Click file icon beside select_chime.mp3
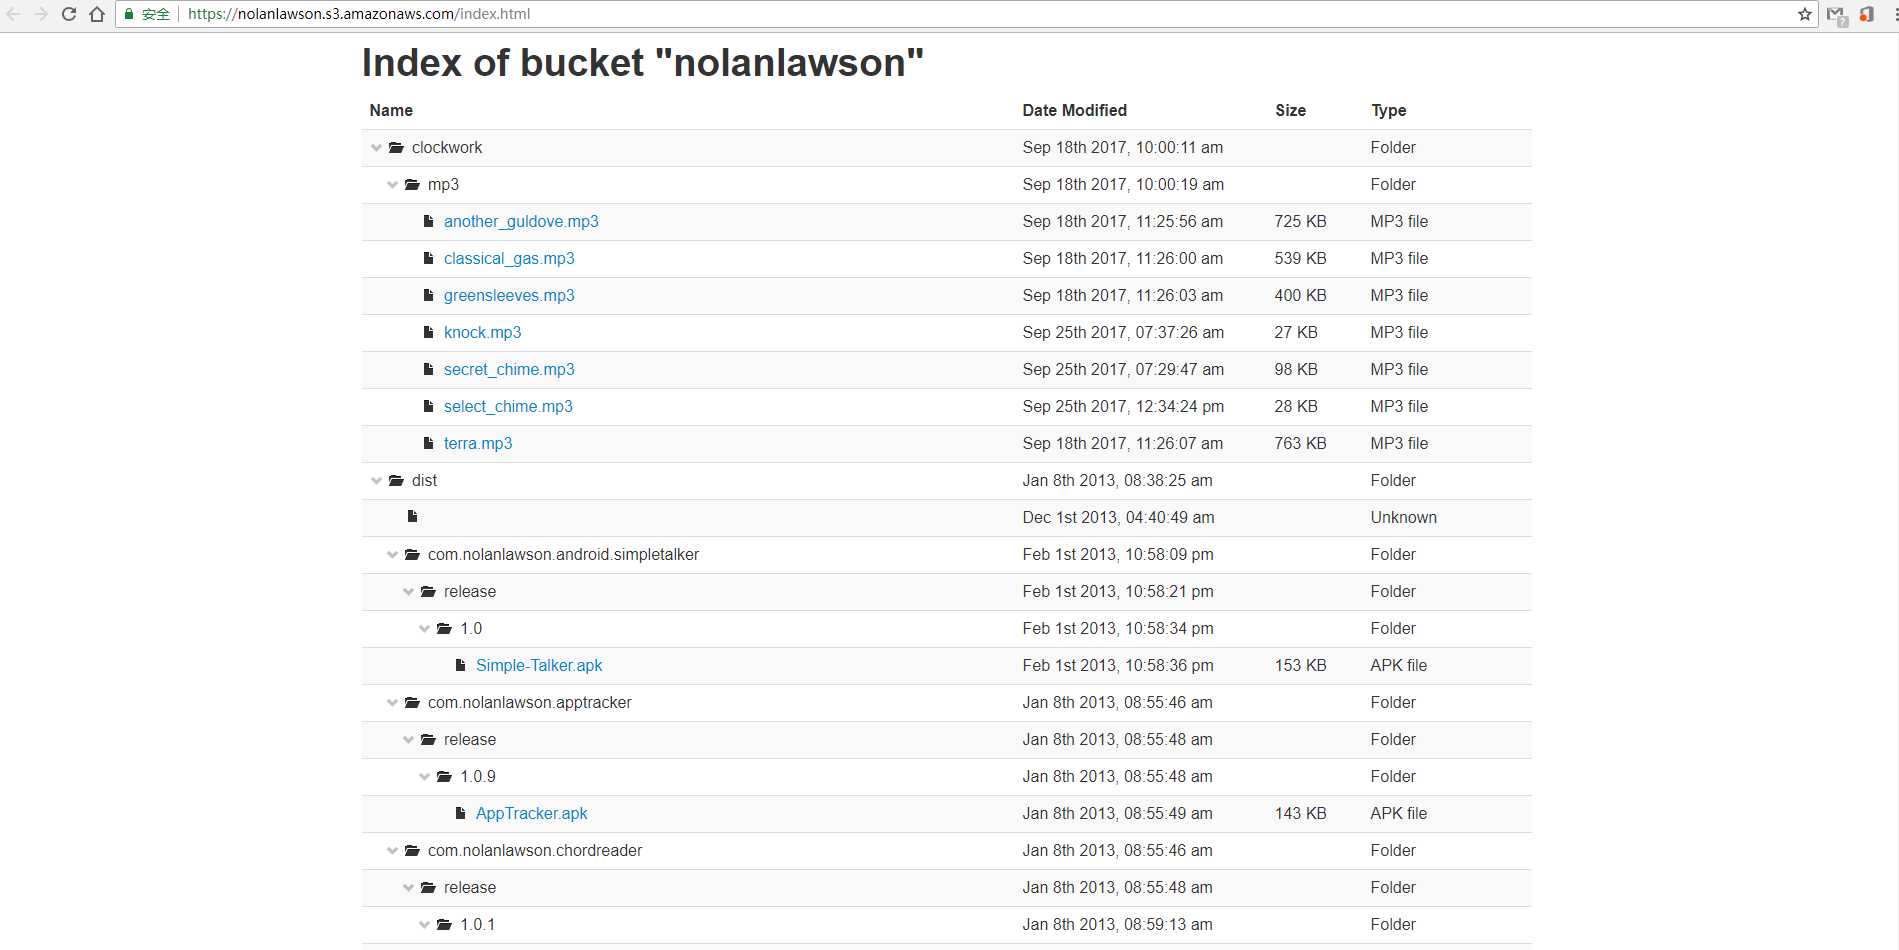This screenshot has width=1899, height=950. point(428,406)
